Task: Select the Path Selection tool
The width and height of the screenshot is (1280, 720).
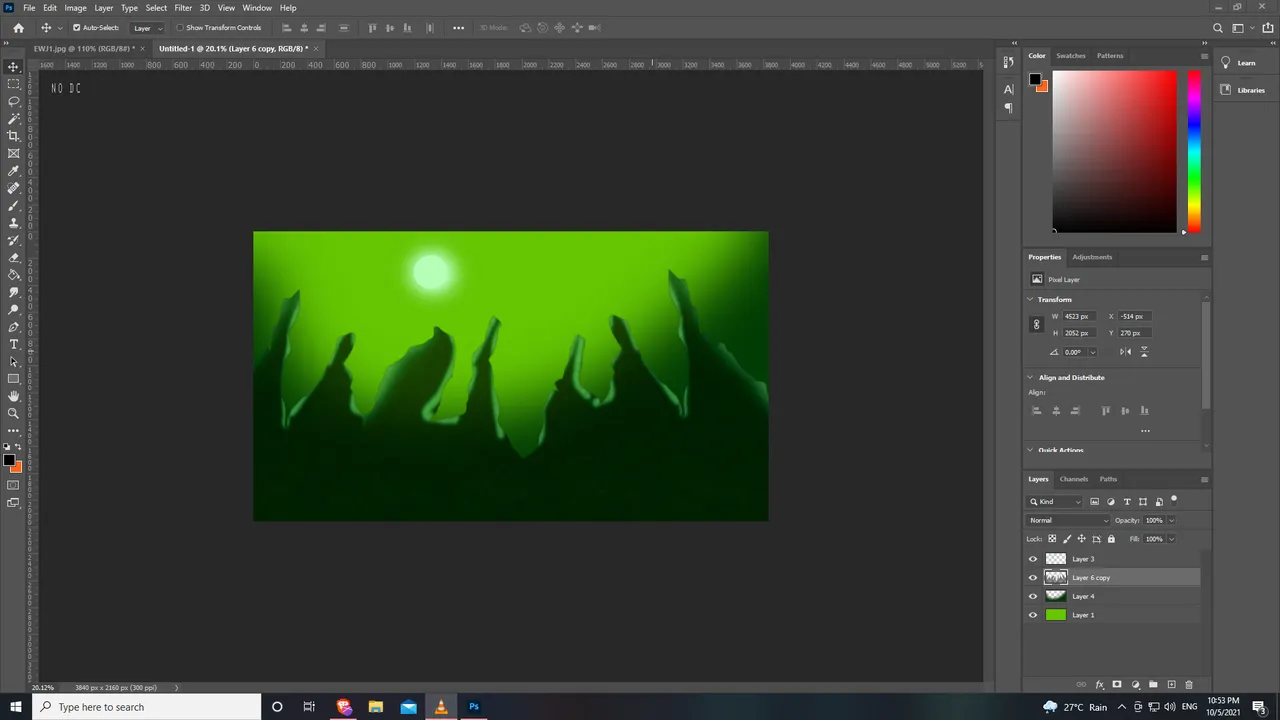Action: pyautogui.click(x=13, y=361)
